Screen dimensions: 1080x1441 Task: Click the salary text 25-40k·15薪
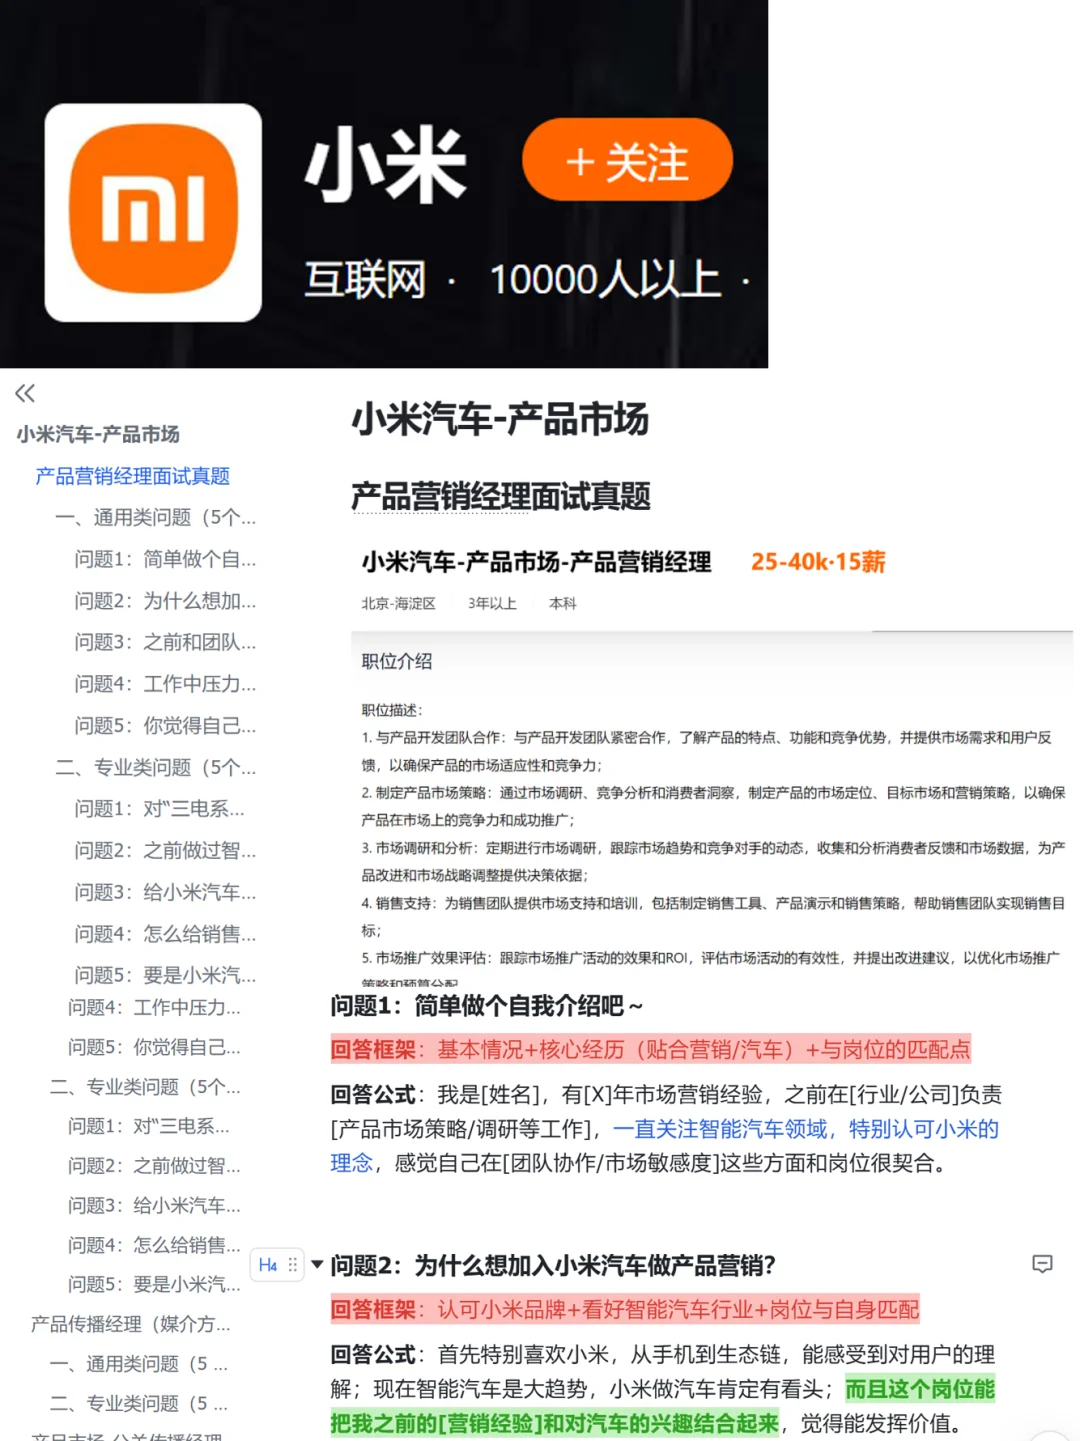click(x=818, y=562)
